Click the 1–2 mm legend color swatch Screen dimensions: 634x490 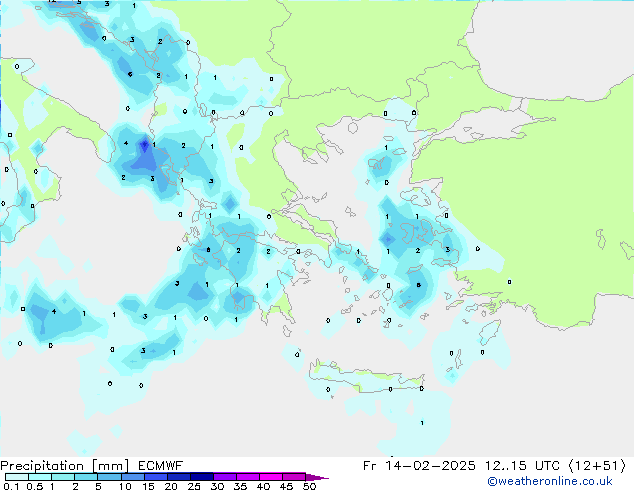63,477
